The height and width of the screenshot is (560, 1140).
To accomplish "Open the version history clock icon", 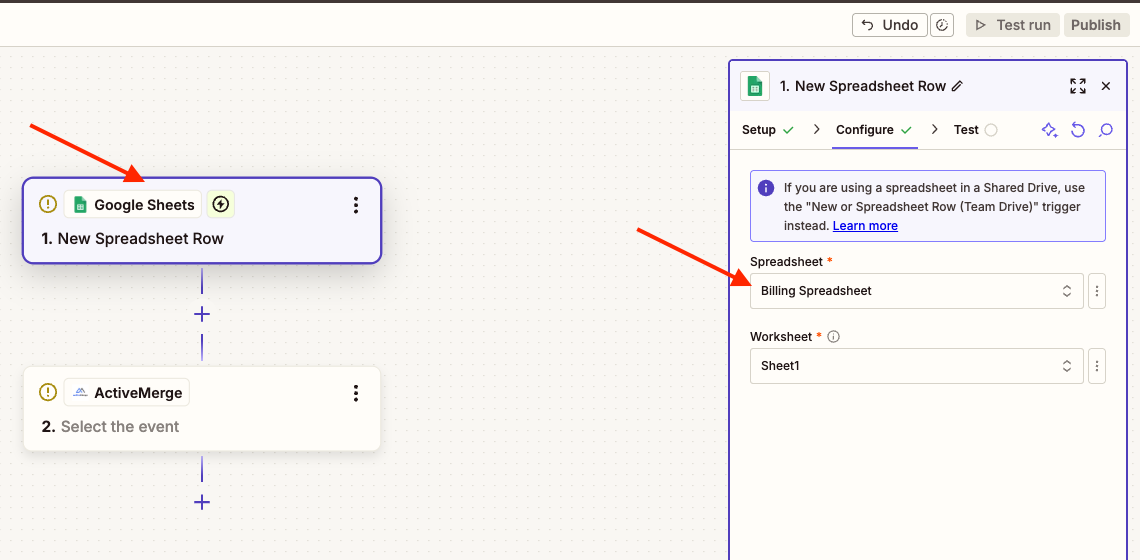I will [943, 25].
